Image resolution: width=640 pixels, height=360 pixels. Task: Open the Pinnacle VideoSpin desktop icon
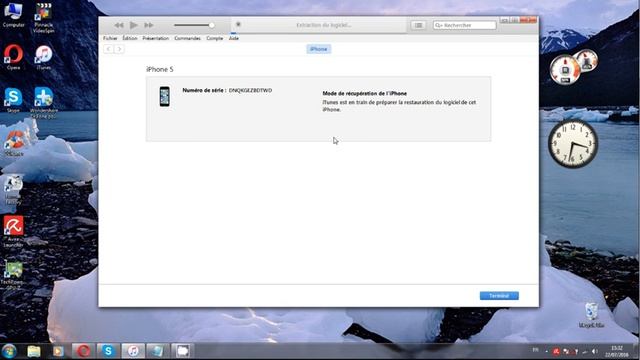[x=43, y=18]
